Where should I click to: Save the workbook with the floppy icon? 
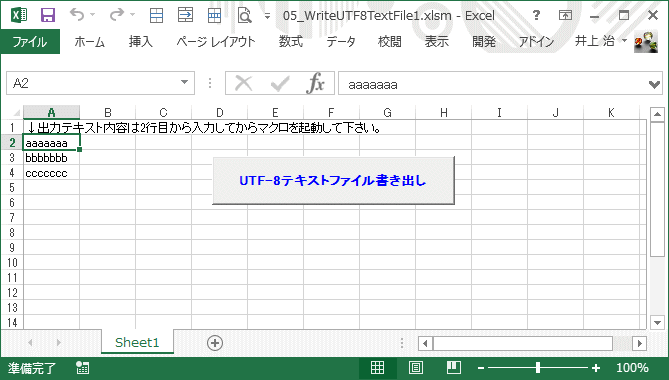click(48, 15)
